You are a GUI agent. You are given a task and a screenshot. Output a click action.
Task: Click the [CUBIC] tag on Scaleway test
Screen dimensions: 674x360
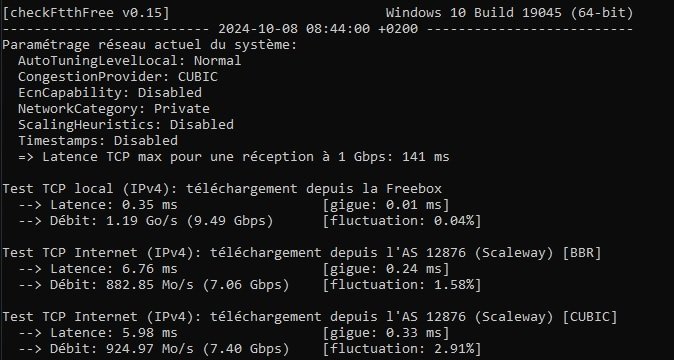(x=590, y=317)
